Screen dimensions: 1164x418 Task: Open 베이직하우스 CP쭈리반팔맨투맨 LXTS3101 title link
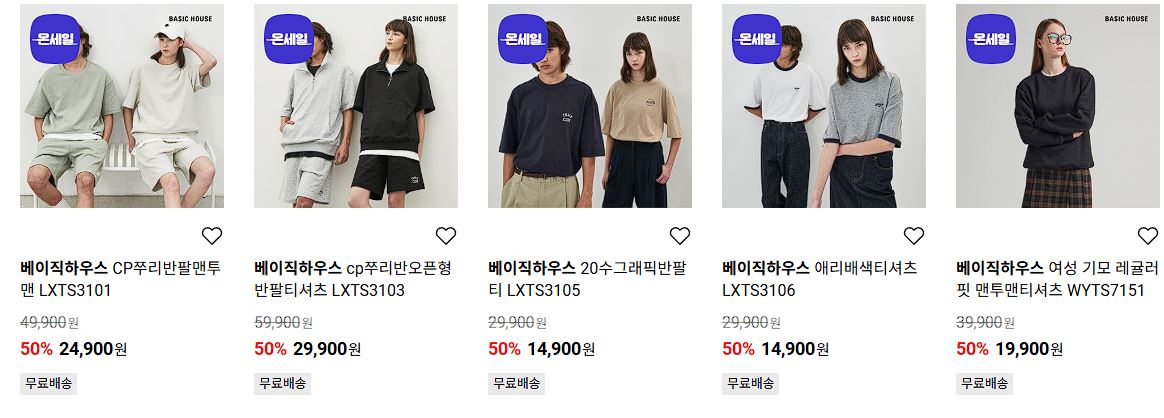click(120, 279)
